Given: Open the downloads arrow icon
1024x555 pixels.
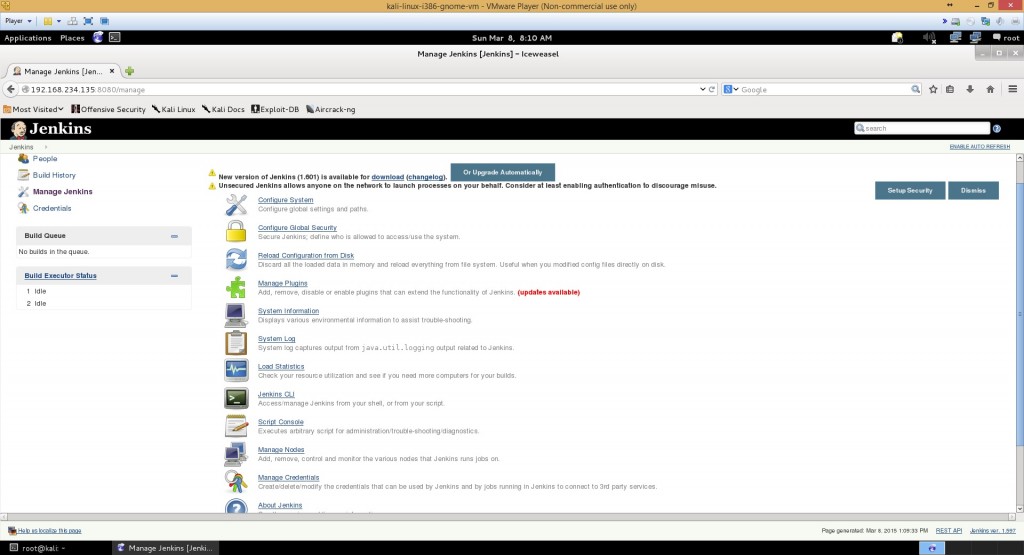Looking at the screenshot, I should [x=970, y=89].
